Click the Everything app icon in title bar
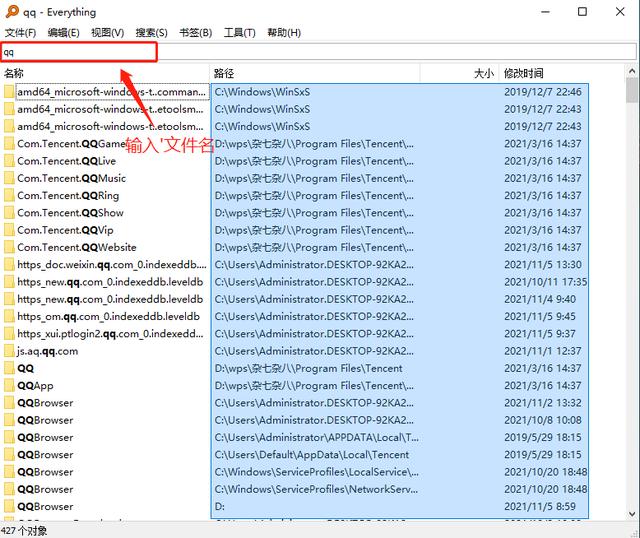The width and height of the screenshot is (640, 538). (x=11, y=12)
